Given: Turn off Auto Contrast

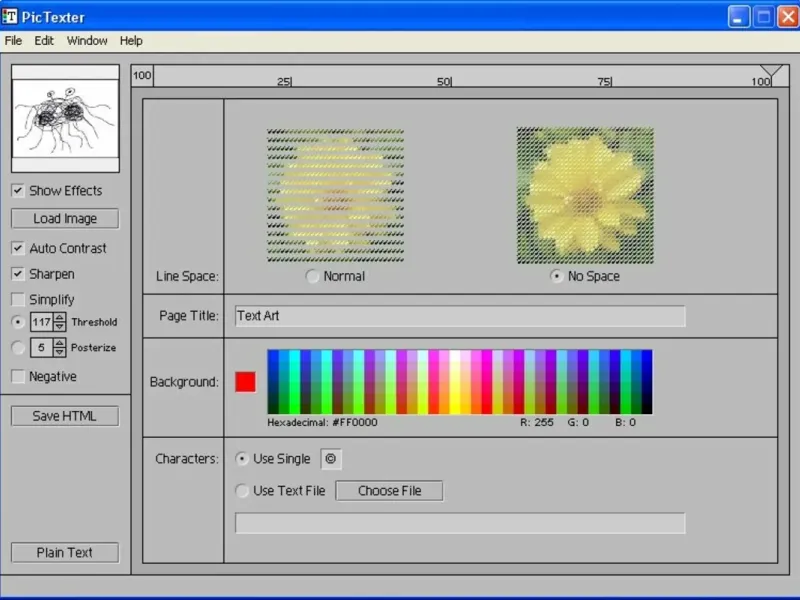Looking at the screenshot, I should 18,249.
